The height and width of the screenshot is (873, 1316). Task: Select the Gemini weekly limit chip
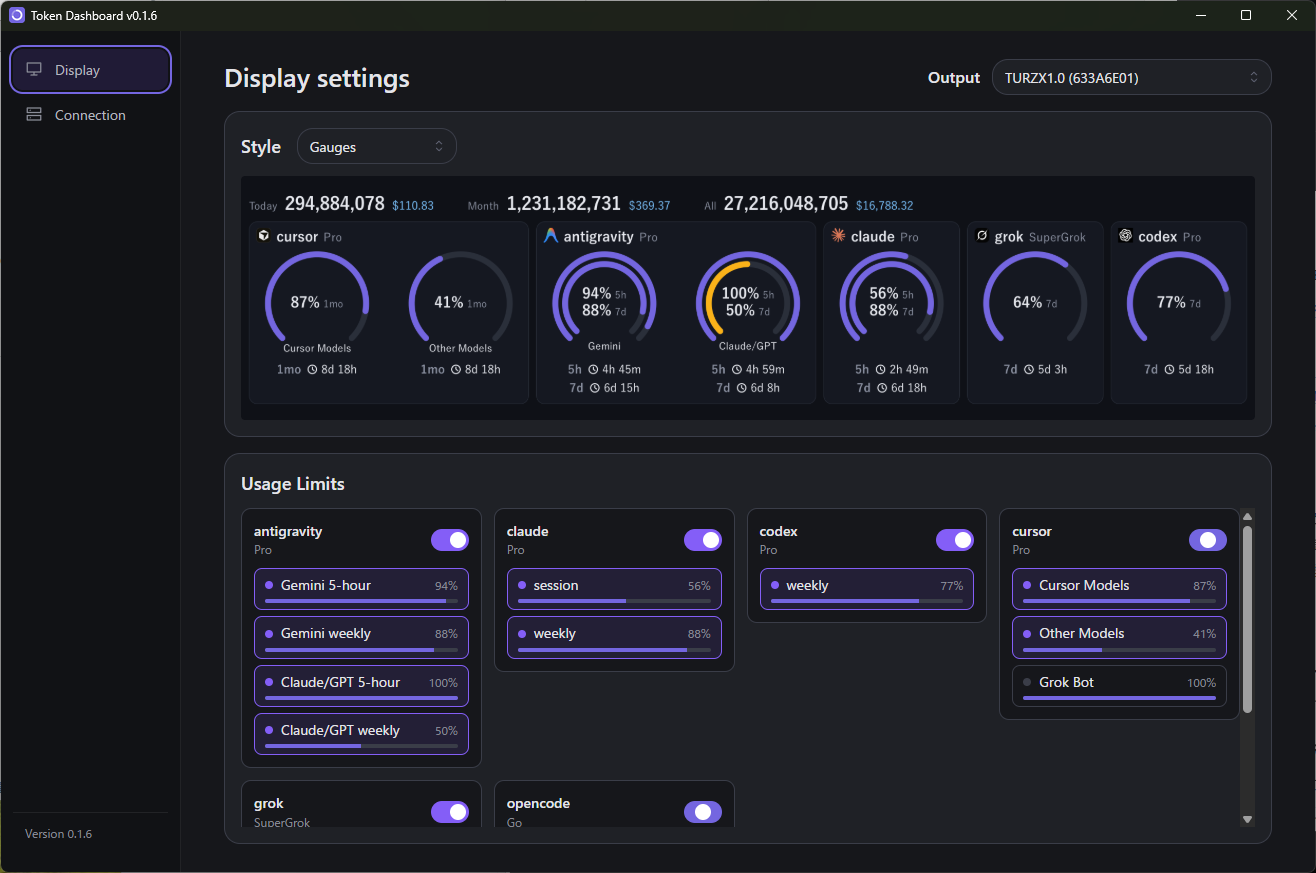[361, 637]
